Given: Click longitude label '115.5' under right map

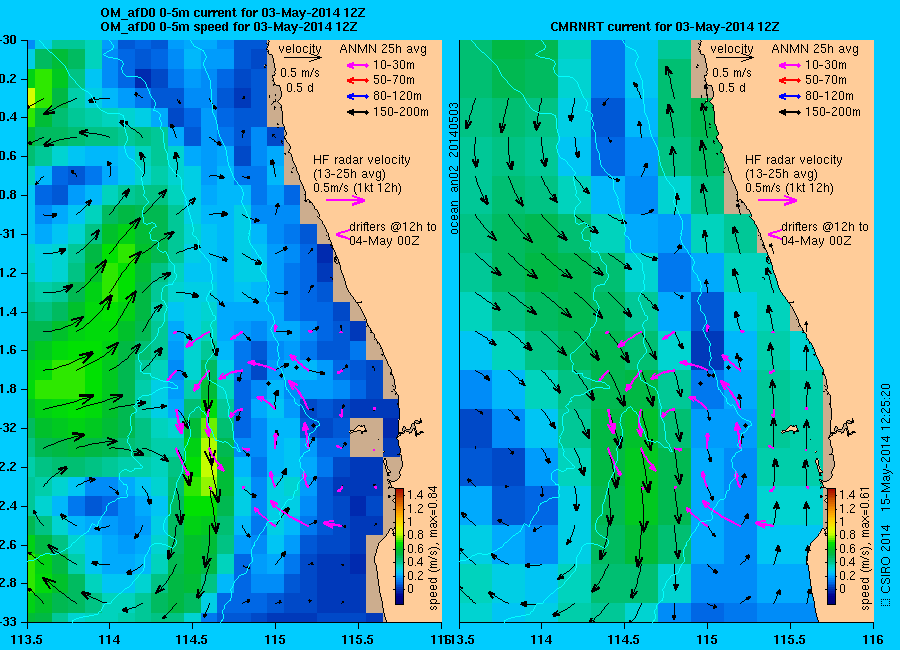Looking at the screenshot, I should click(x=790, y=640).
